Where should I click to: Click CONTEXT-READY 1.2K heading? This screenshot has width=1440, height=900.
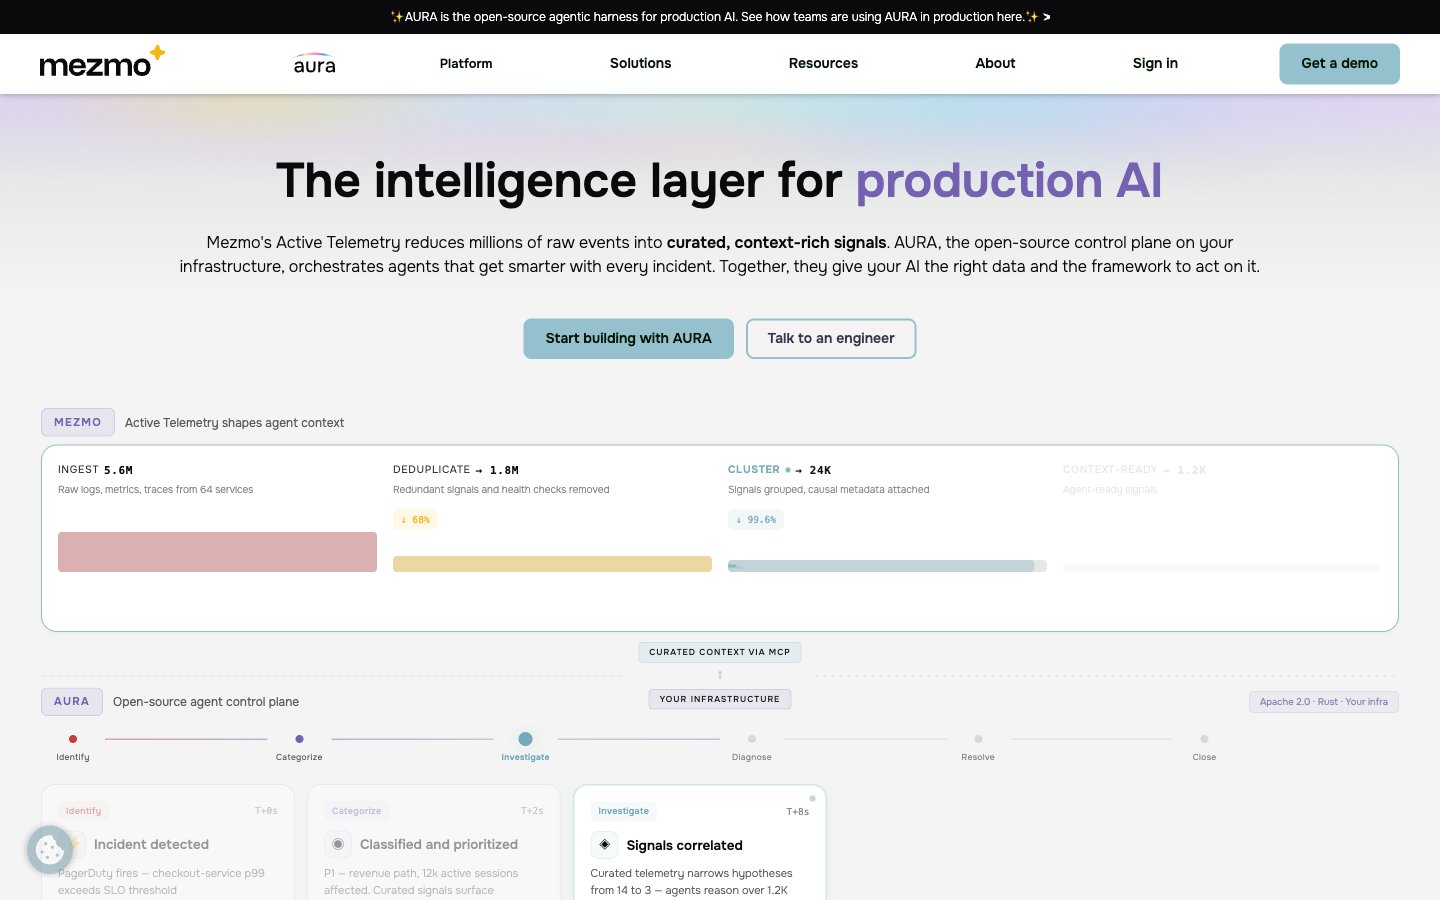tap(1134, 470)
